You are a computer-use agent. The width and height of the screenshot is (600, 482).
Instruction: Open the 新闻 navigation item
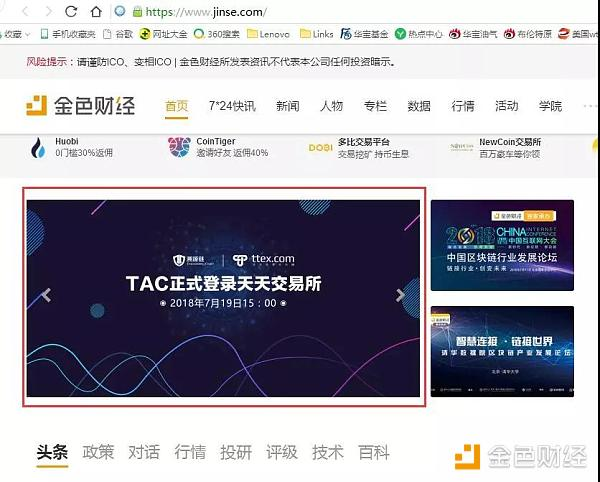point(288,106)
